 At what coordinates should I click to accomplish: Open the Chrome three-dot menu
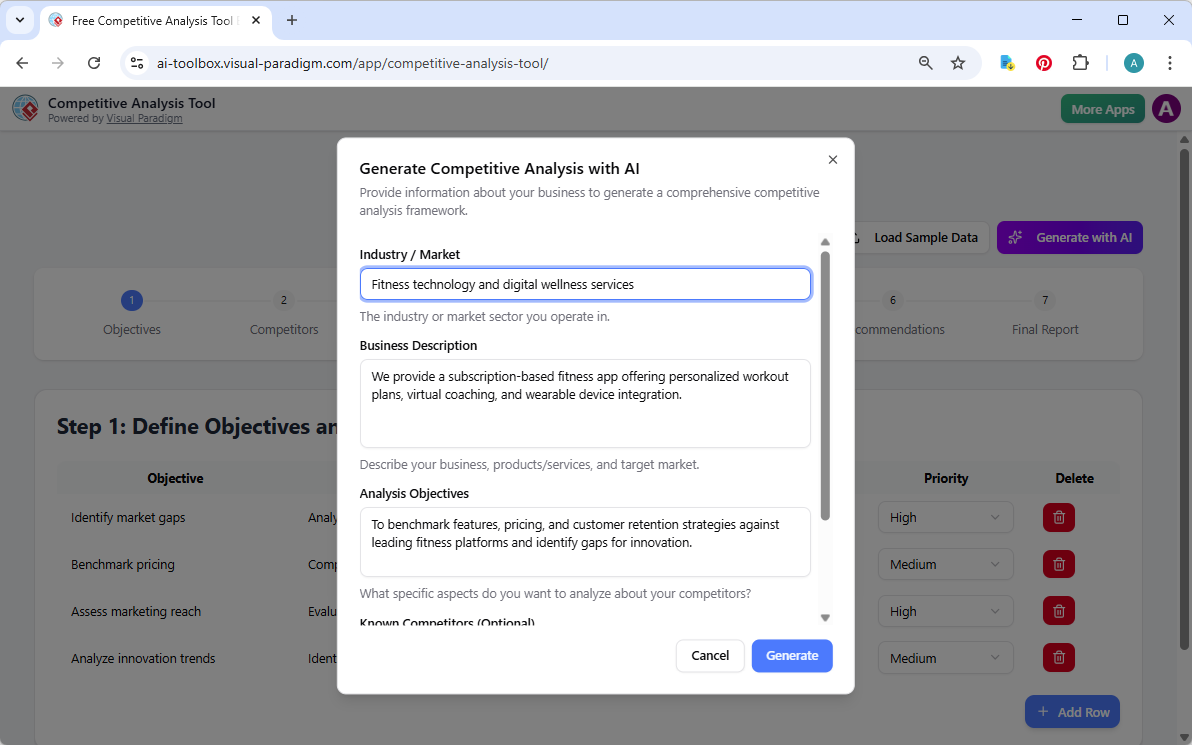click(1170, 62)
